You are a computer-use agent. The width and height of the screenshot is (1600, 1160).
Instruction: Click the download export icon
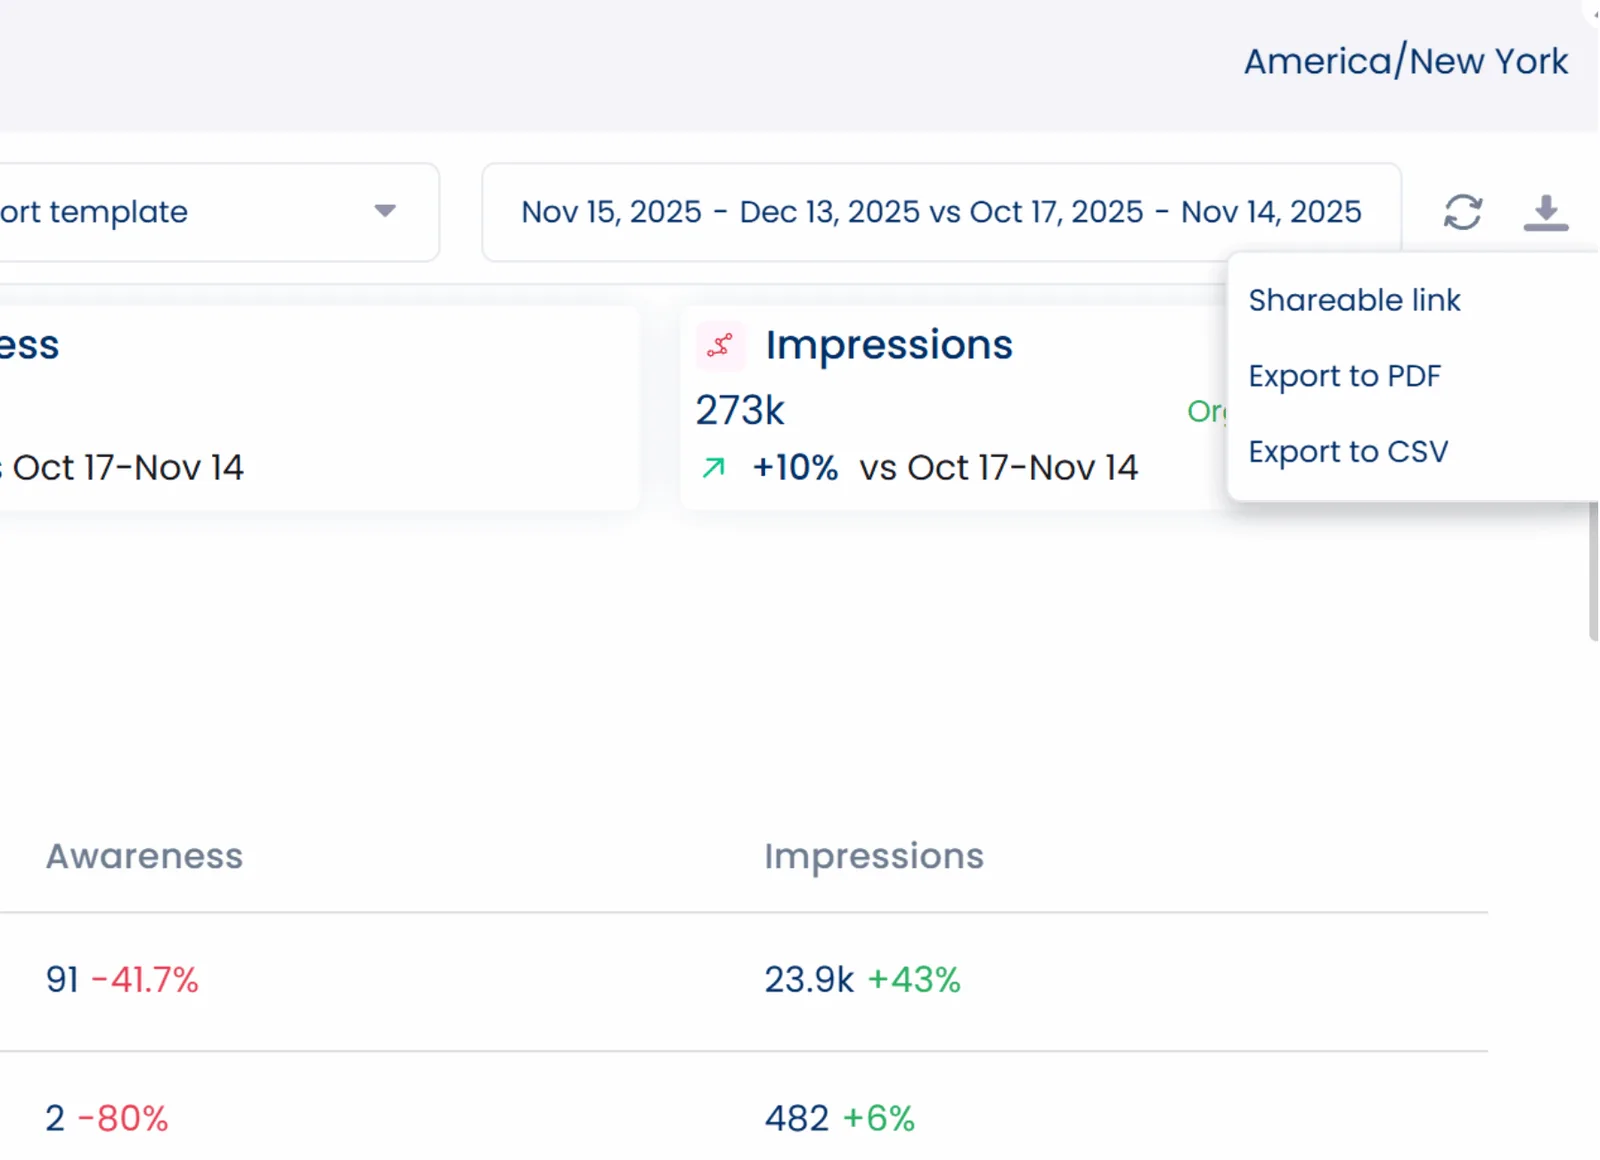tap(1545, 212)
